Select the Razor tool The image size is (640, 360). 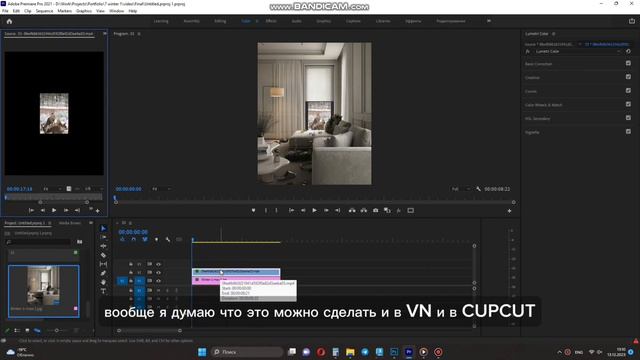point(103,256)
